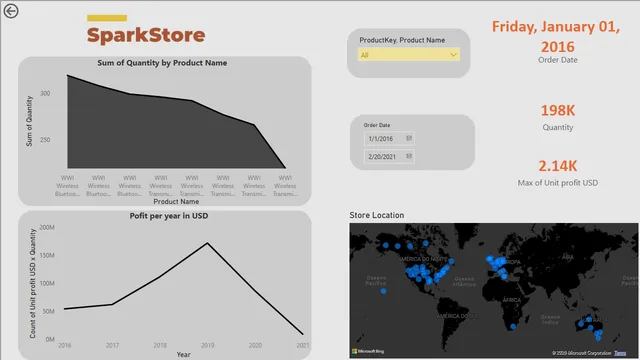The image size is (640, 360).
Task: Click the 2020 label on the Year axis
Action: pos(255,345)
